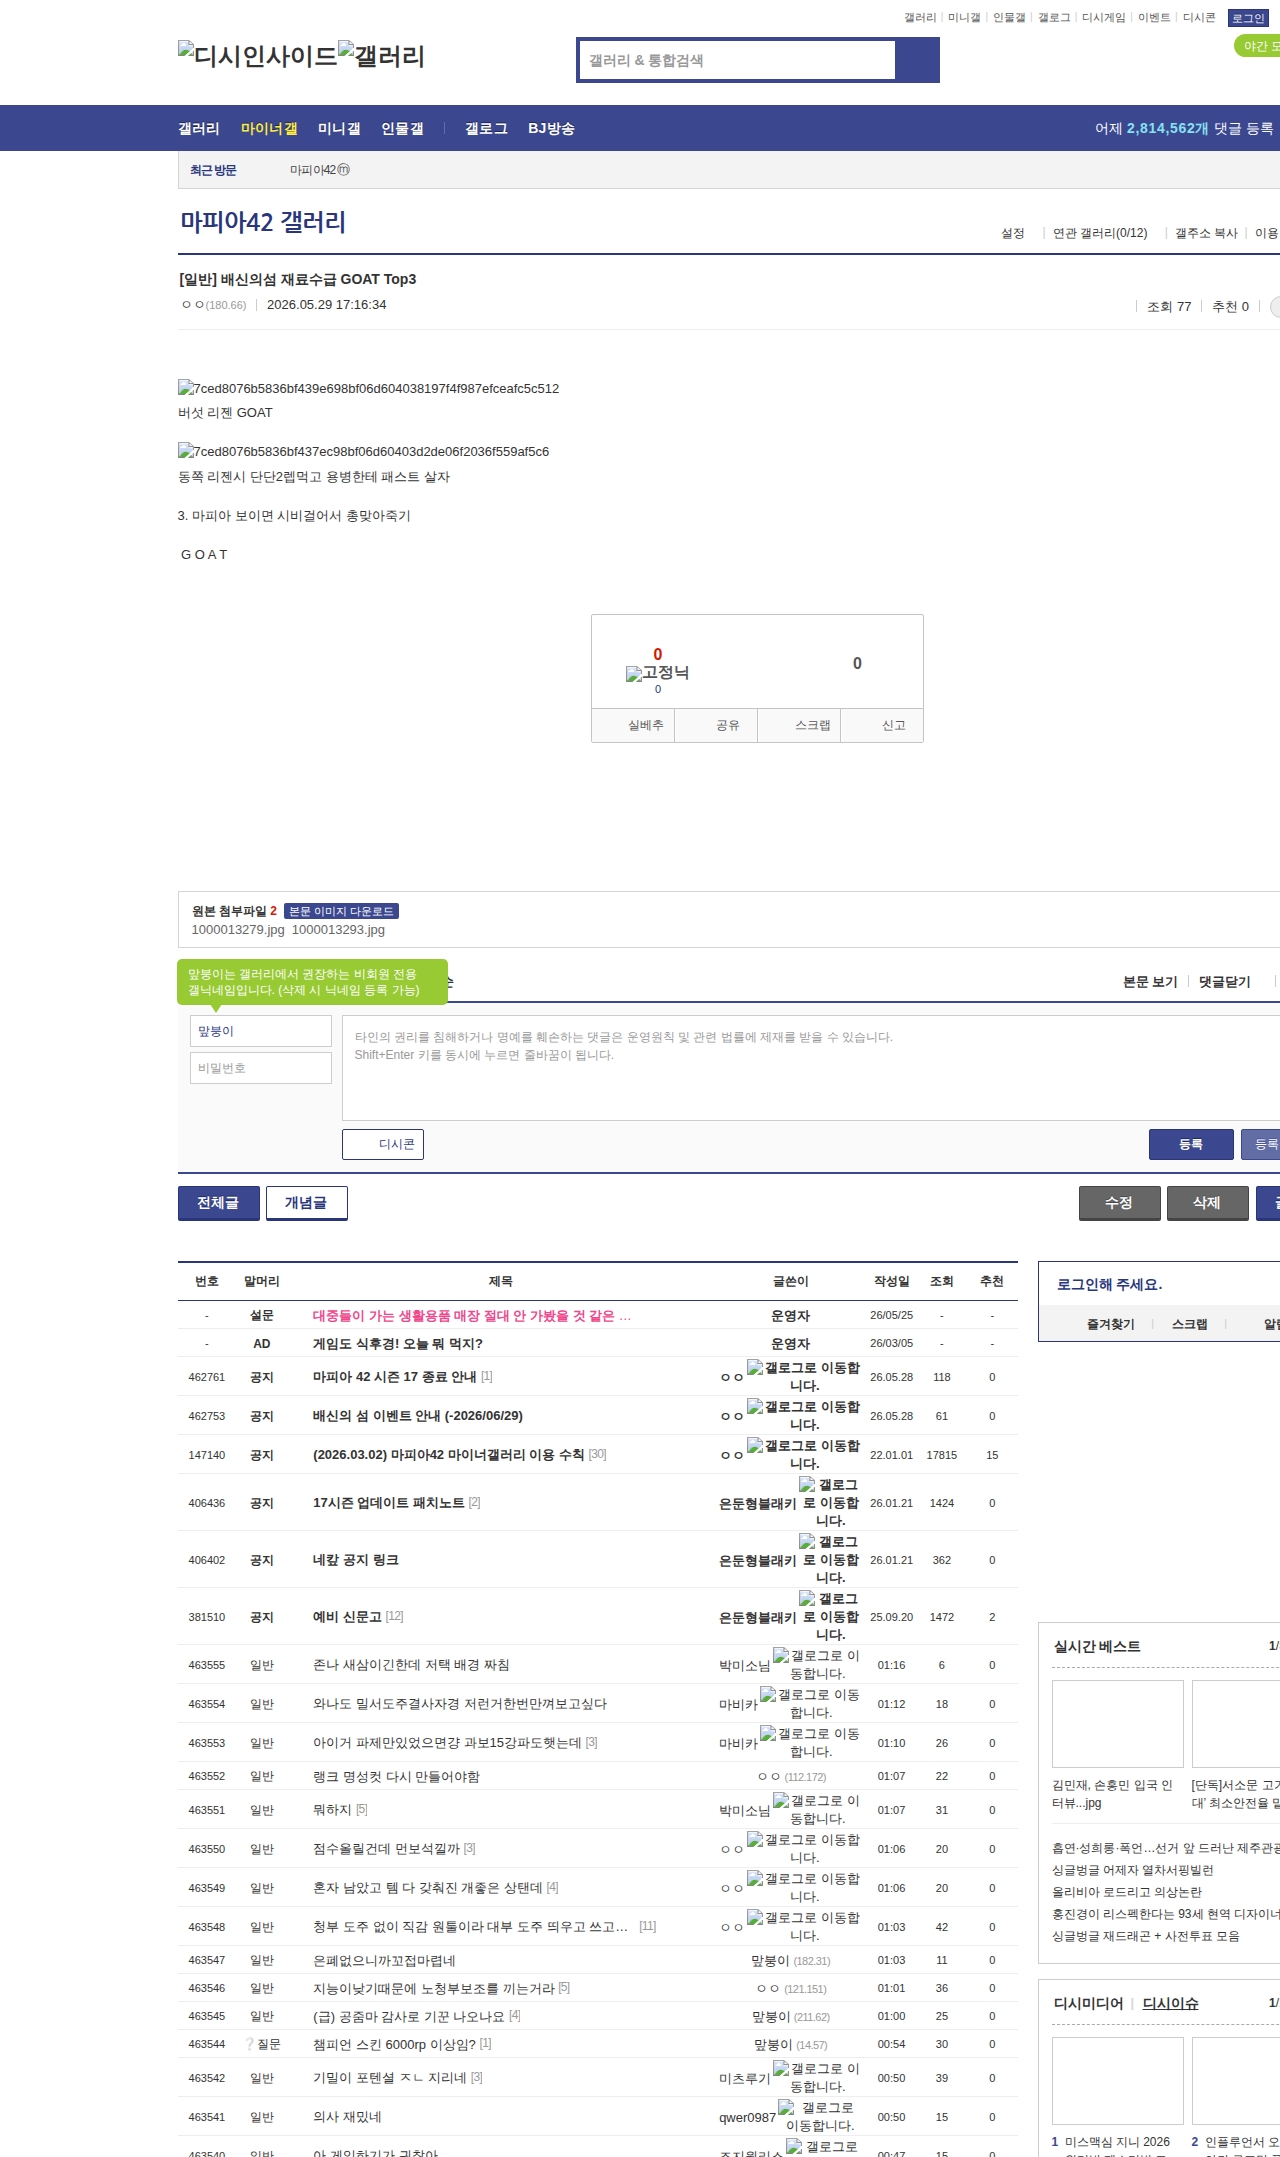Click 본문 보기 link

click(1150, 982)
